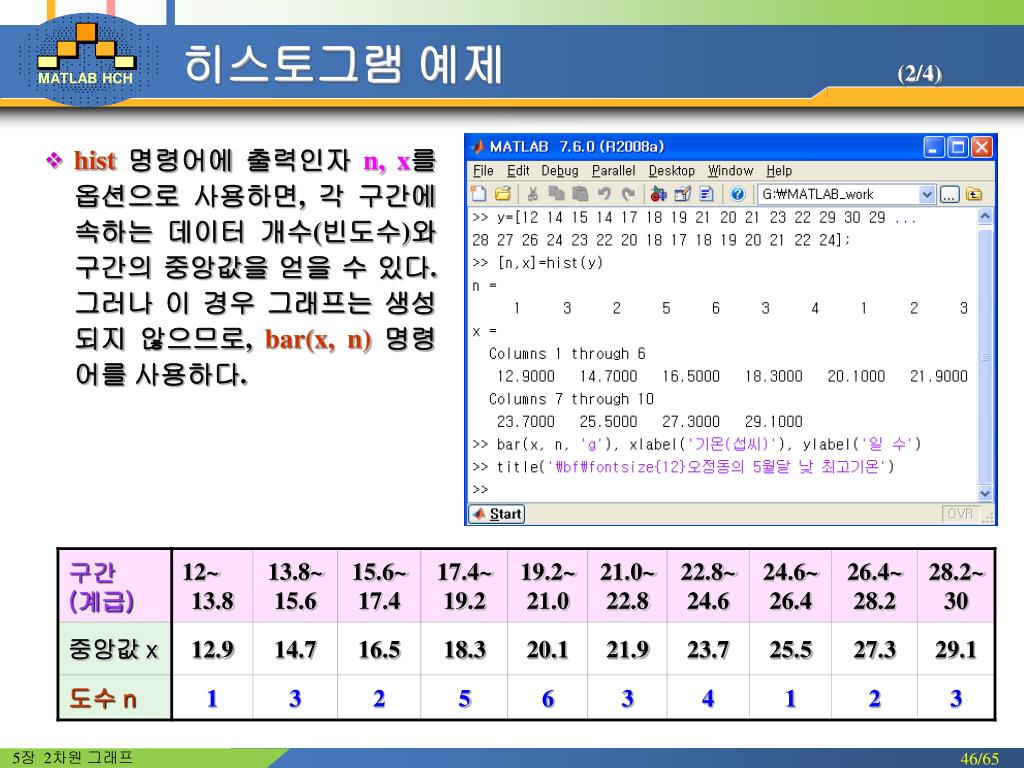
Task: Click the 'bar(x, n)' text in paragraph
Action: tap(318, 340)
